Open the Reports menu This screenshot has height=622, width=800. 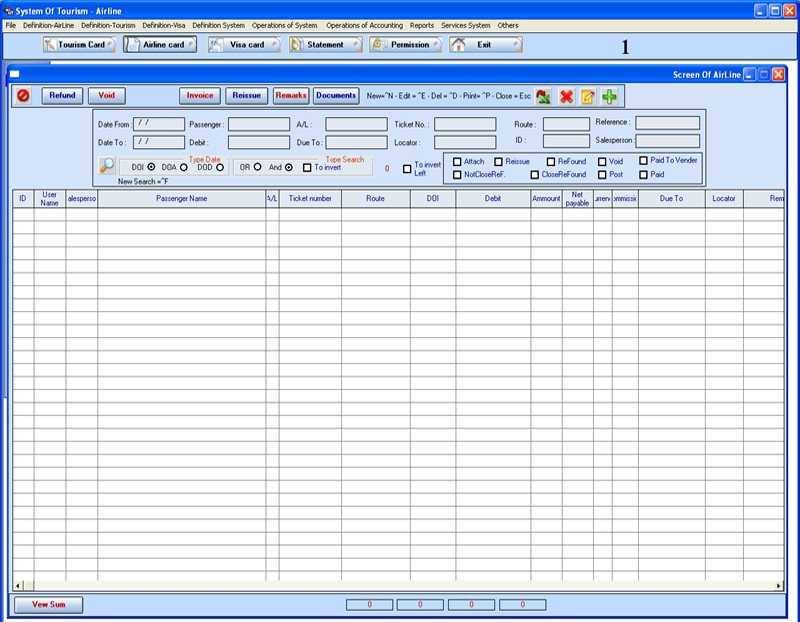click(x=421, y=25)
